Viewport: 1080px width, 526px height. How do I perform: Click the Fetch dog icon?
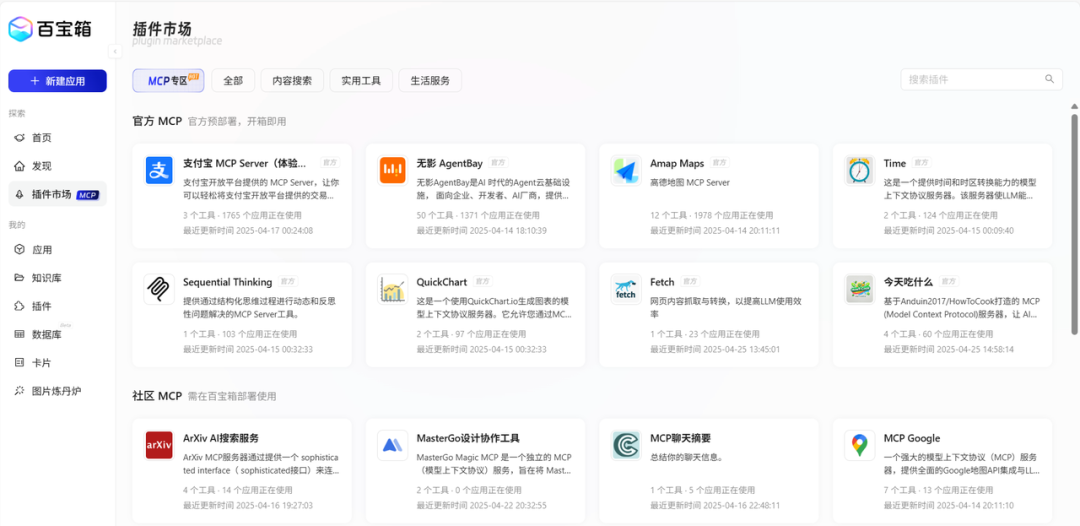click(x=626, y=288)
